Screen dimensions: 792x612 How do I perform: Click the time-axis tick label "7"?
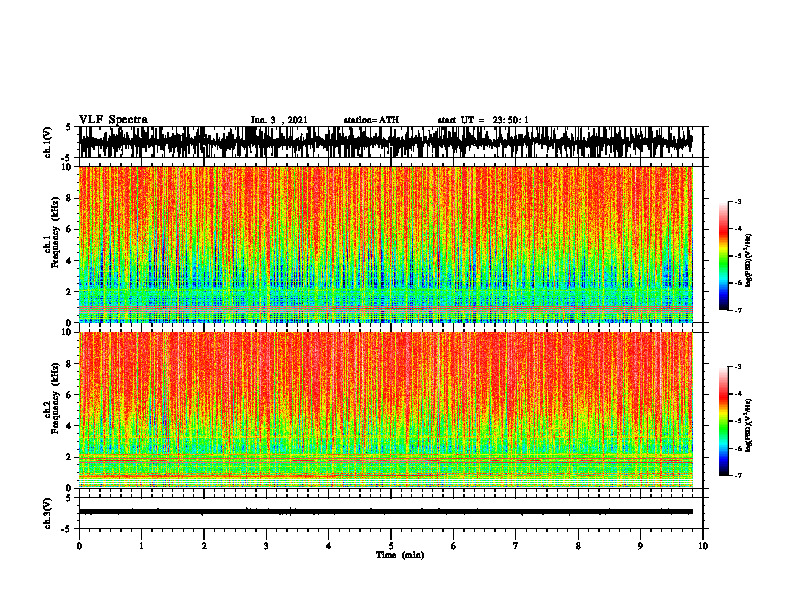click(516, 546)
